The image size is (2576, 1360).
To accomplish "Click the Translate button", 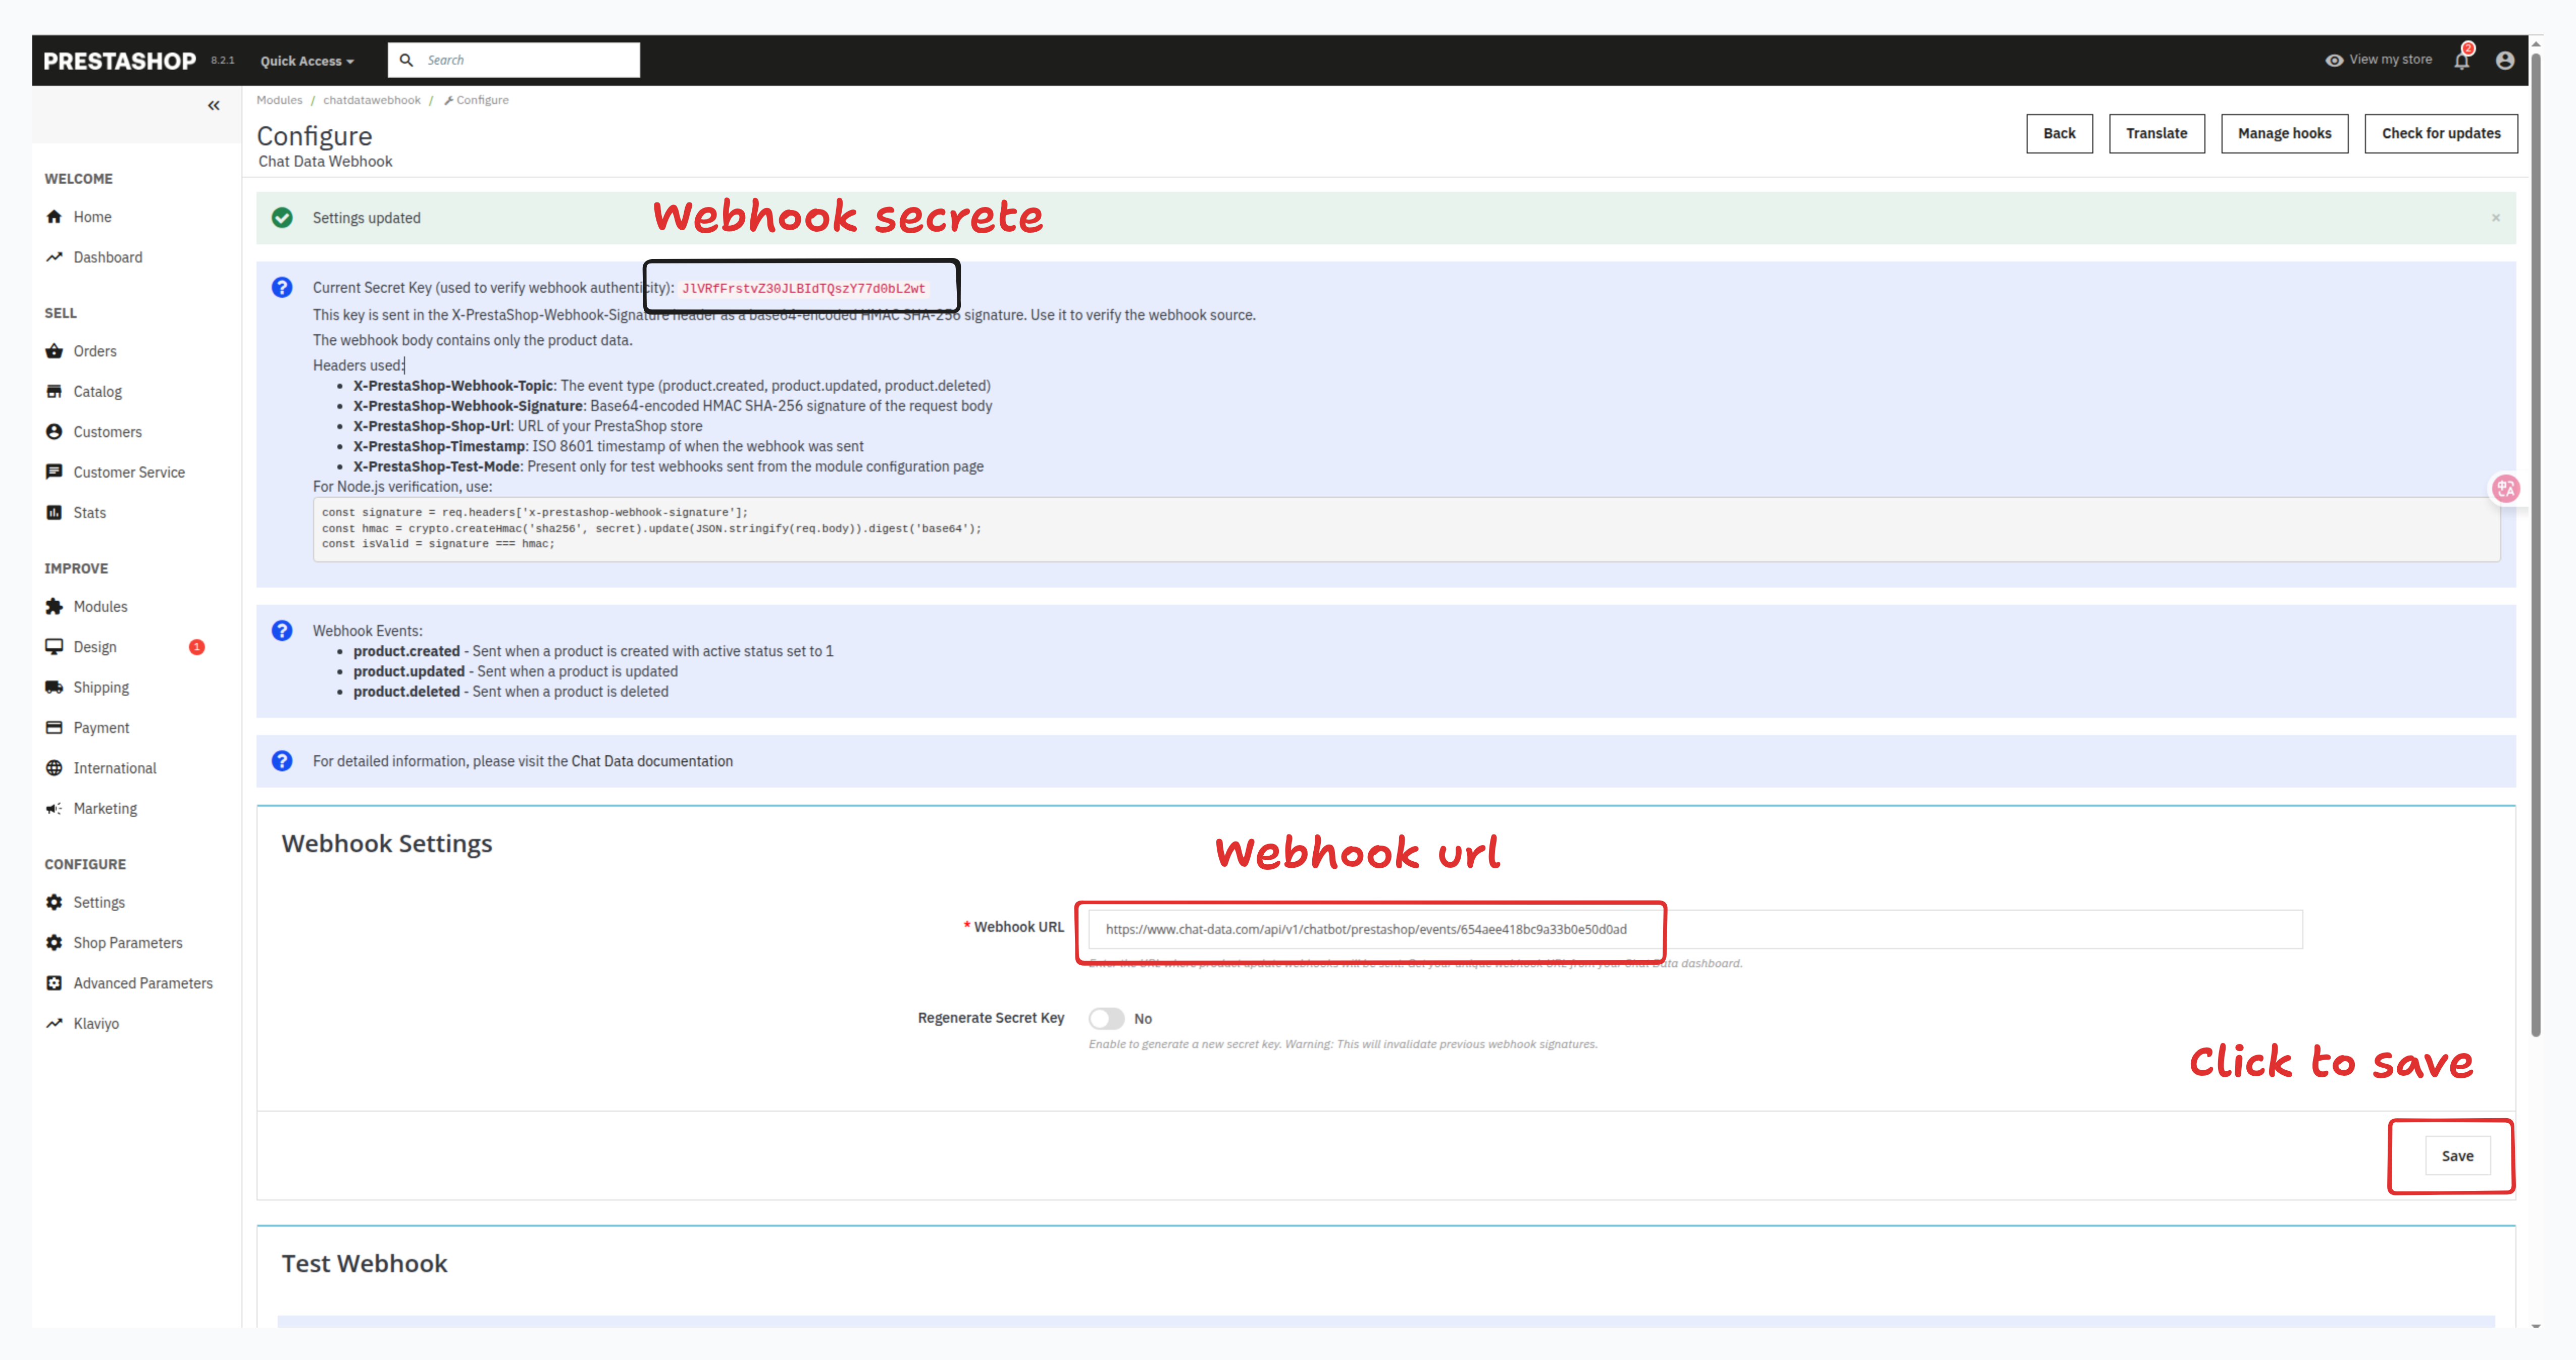I will (x=2156, y=133).
